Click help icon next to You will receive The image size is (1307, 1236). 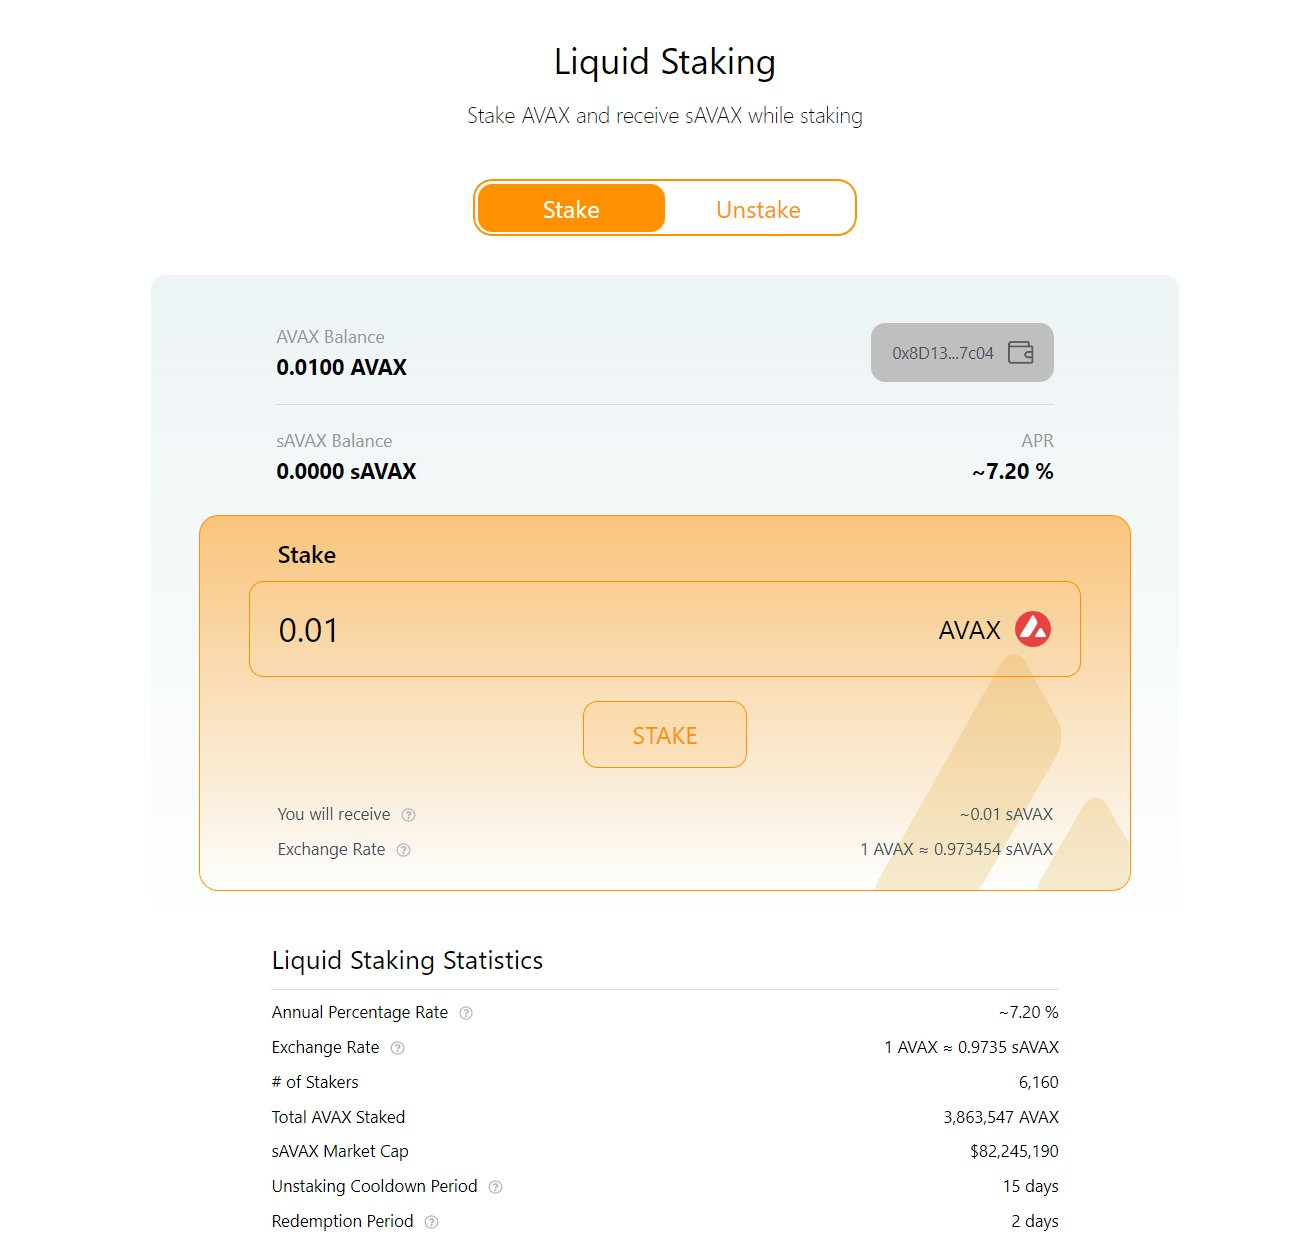pyautogui.click(x=408, y=815)
